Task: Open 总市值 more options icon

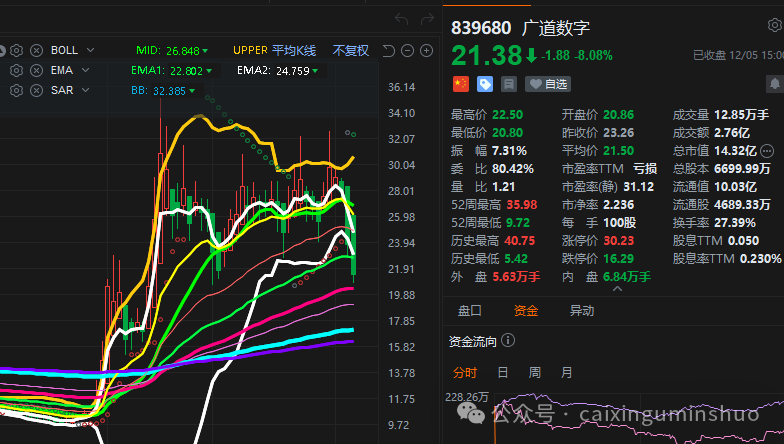Action: pyautogui.click(x=766, y=150)
